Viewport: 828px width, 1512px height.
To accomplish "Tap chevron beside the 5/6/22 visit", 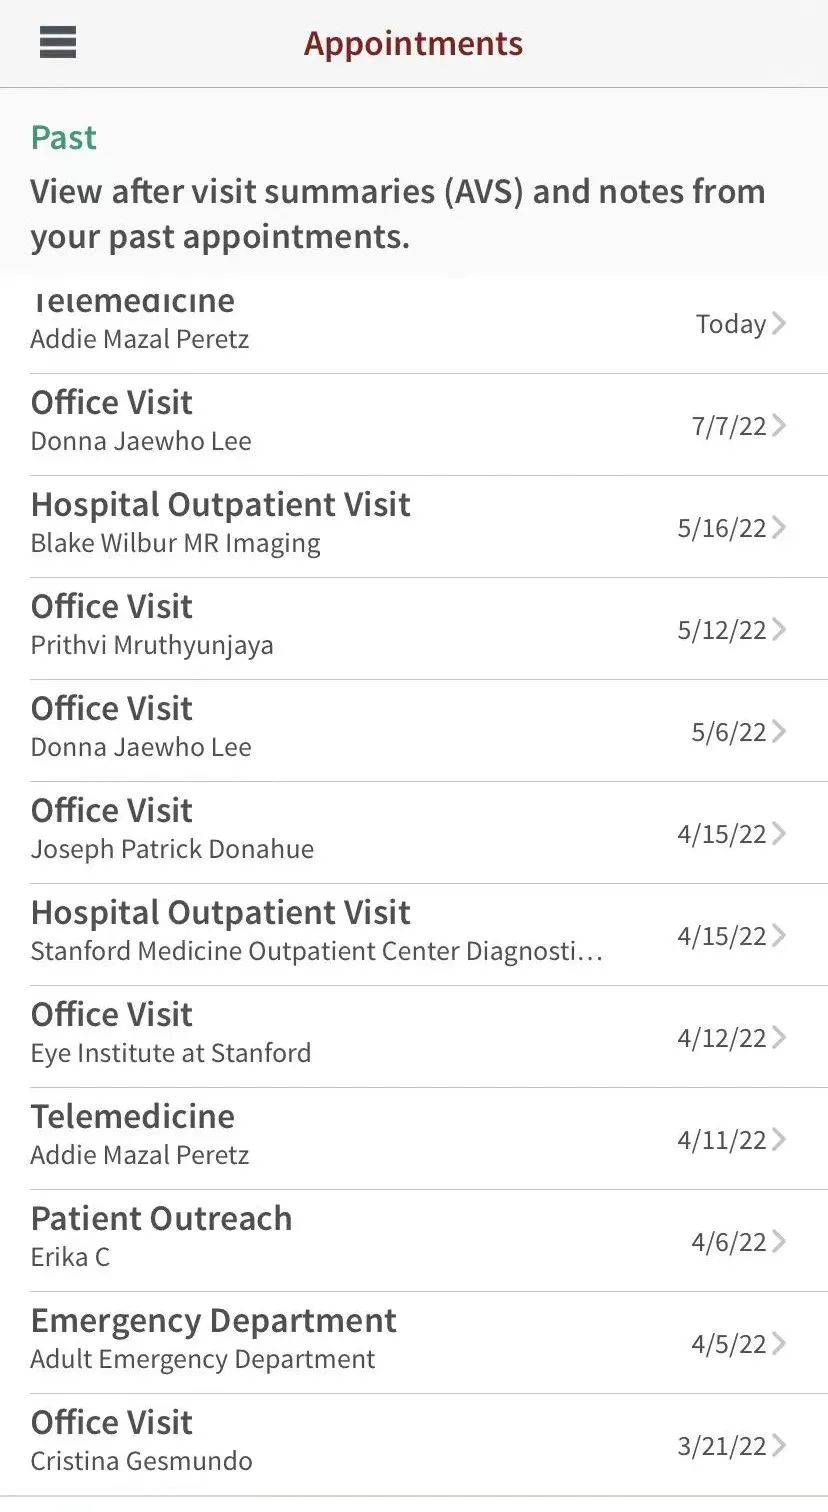I will point(779,732).
